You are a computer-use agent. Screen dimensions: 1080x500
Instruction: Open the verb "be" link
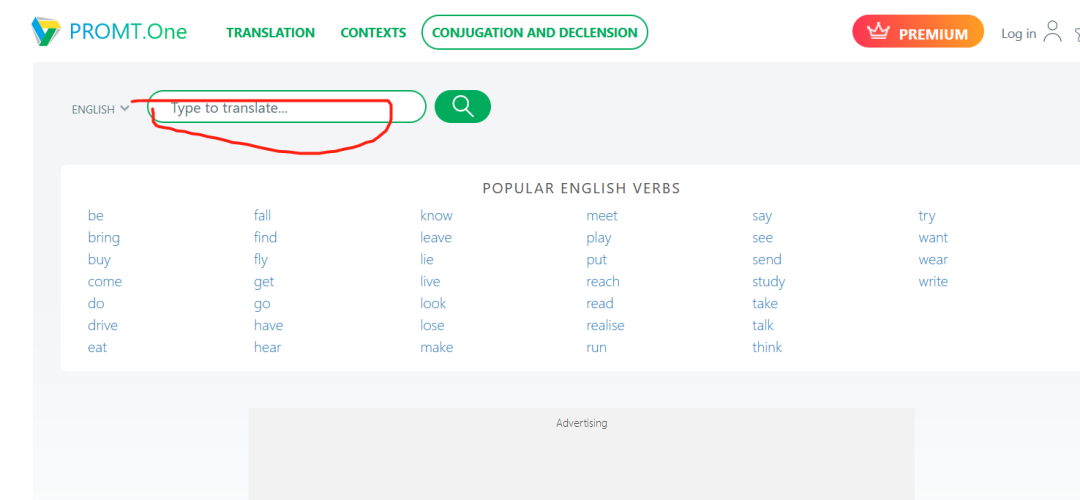(x=96, y=216)
